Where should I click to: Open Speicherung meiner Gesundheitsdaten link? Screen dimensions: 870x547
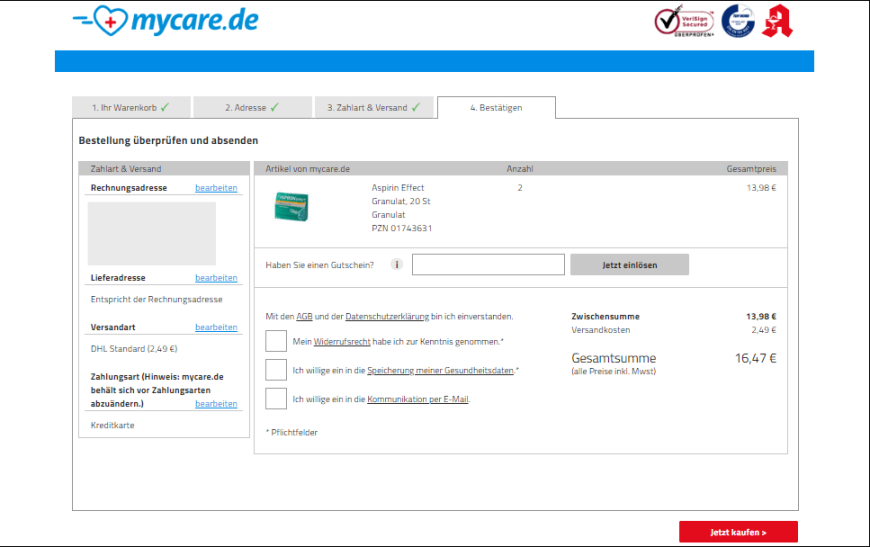click(x=441, y=371)
